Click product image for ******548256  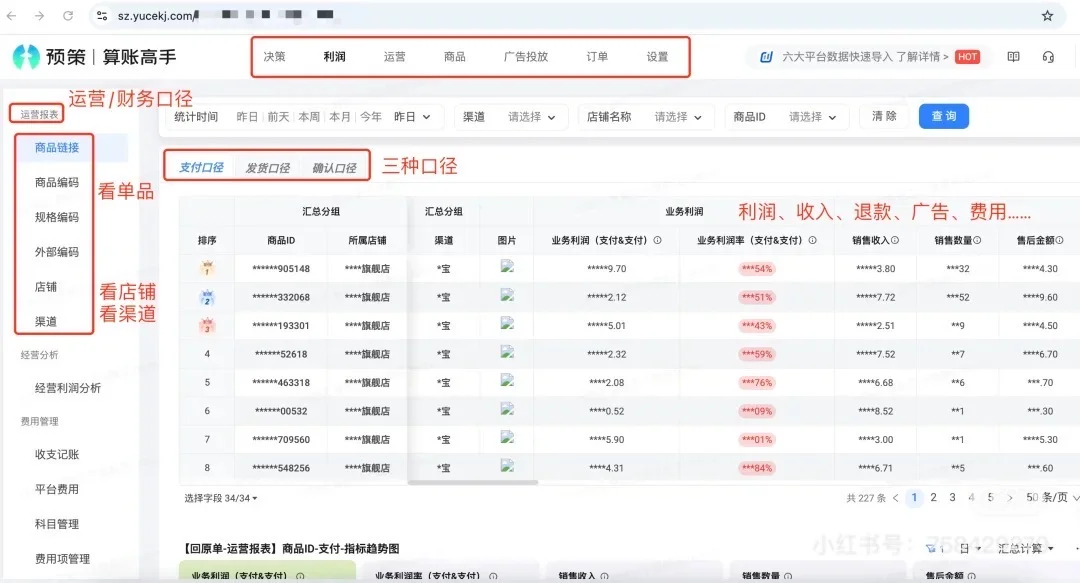pos(507,466)
